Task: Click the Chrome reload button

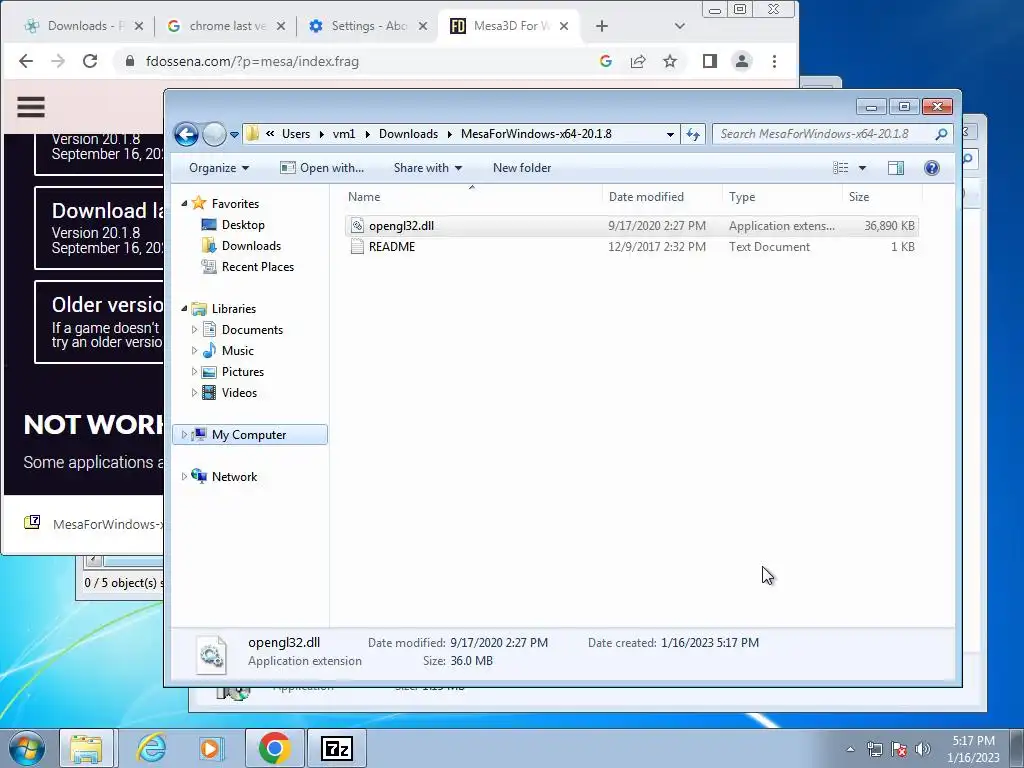Action: point(90,61)
